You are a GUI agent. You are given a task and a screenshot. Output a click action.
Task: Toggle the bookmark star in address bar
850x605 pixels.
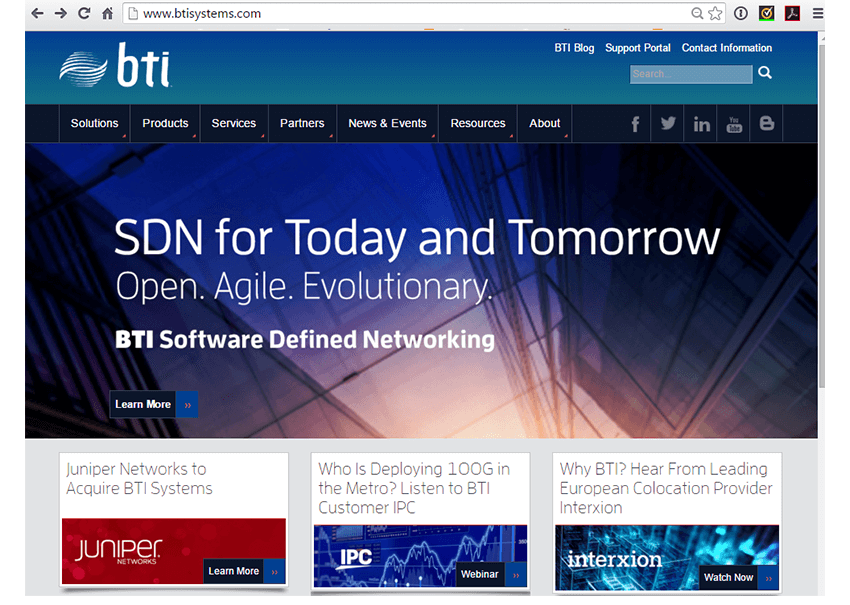coord(712,13)
